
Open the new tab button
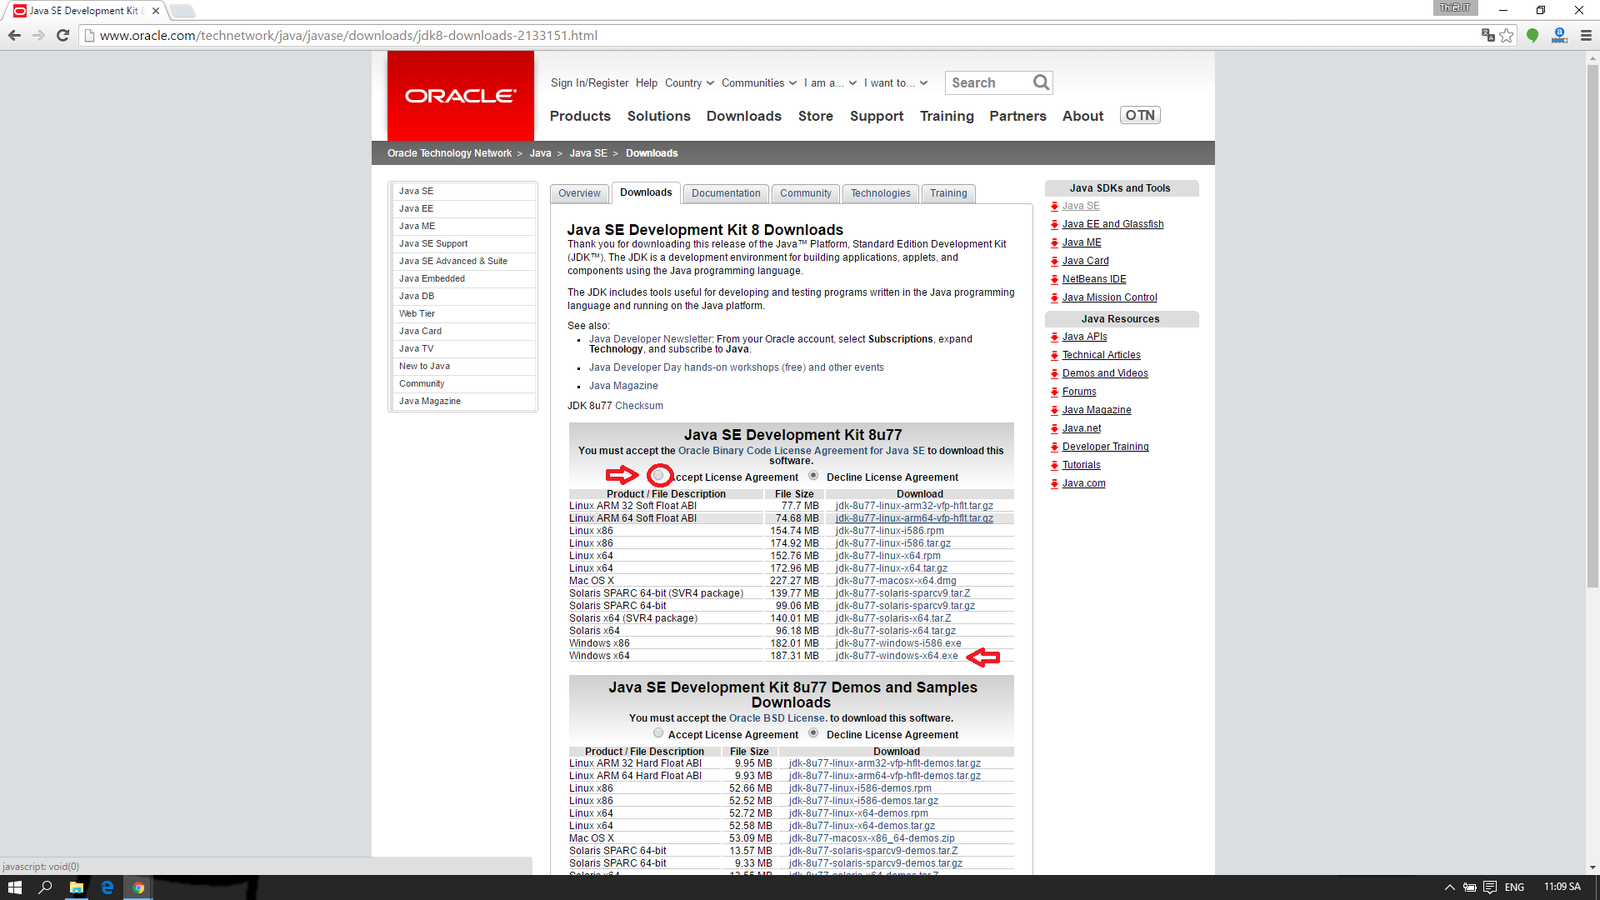(x=182, y=11)
